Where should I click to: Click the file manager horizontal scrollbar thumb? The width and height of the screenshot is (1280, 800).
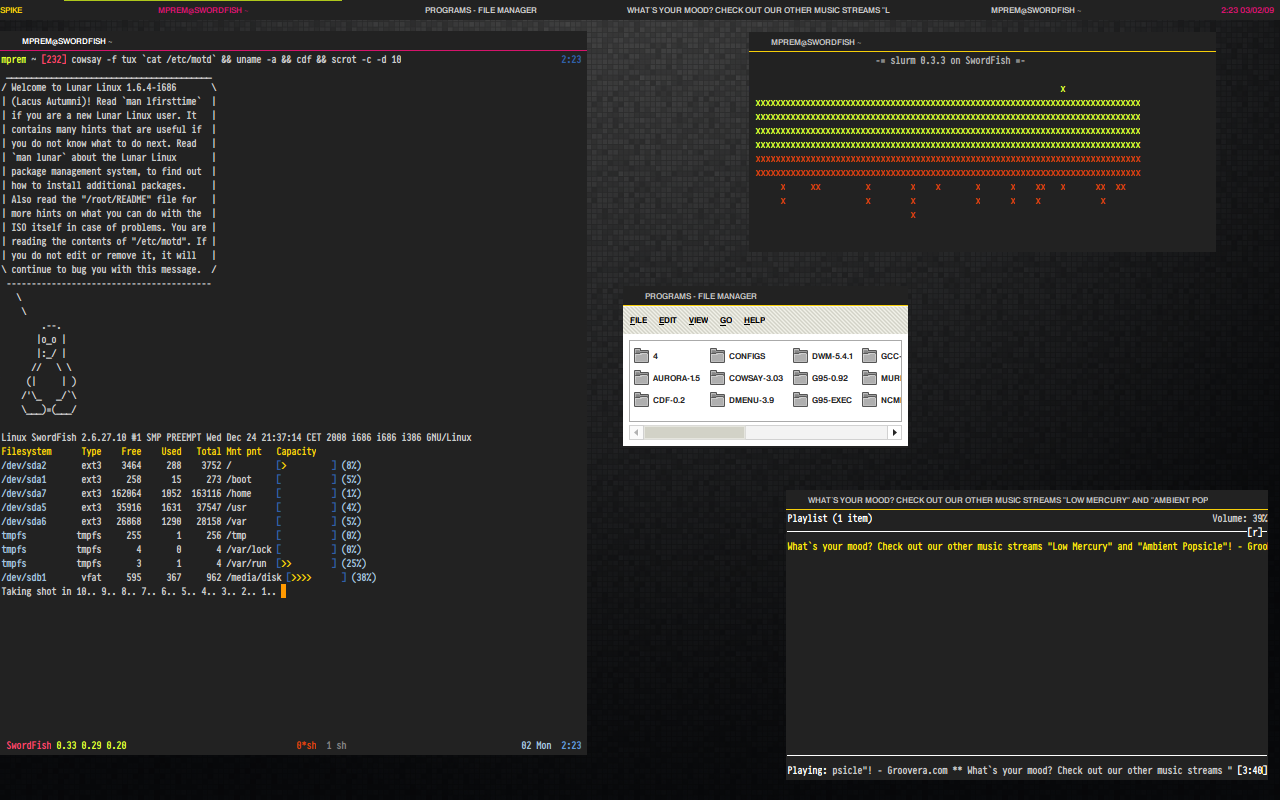(694, 433)
